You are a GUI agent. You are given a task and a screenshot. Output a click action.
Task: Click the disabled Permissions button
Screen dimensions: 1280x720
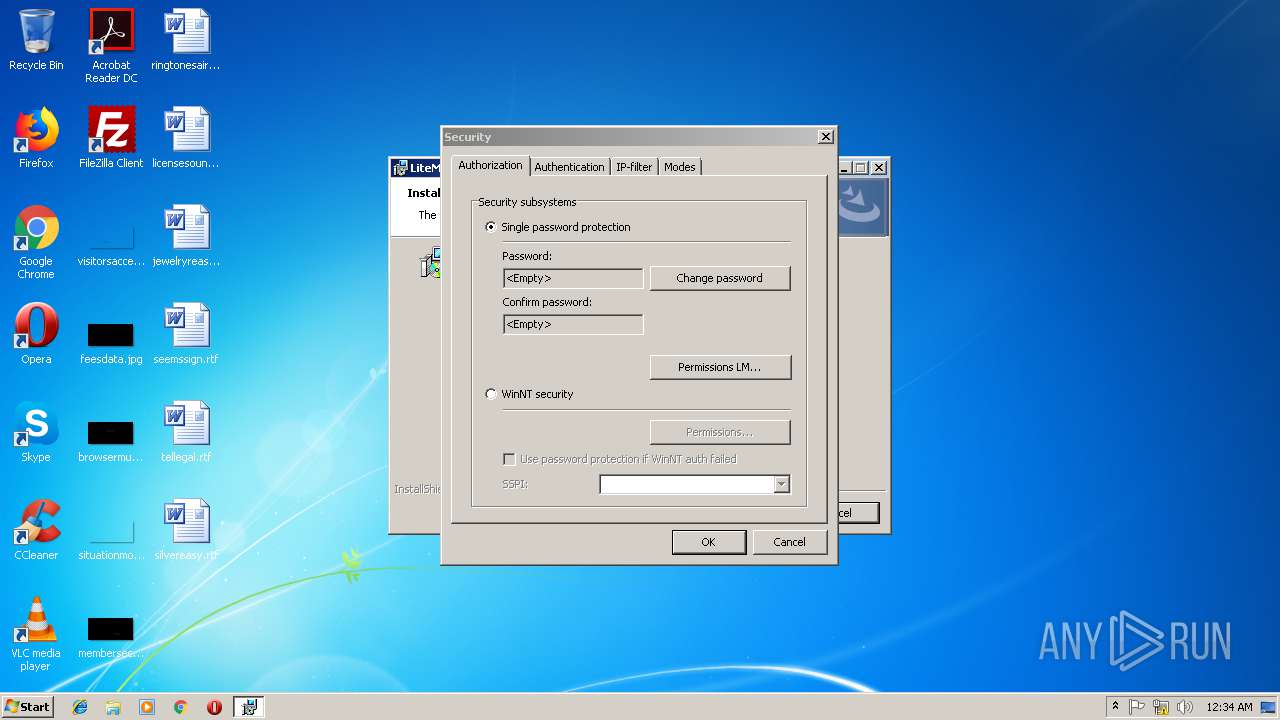click(720, 432)
